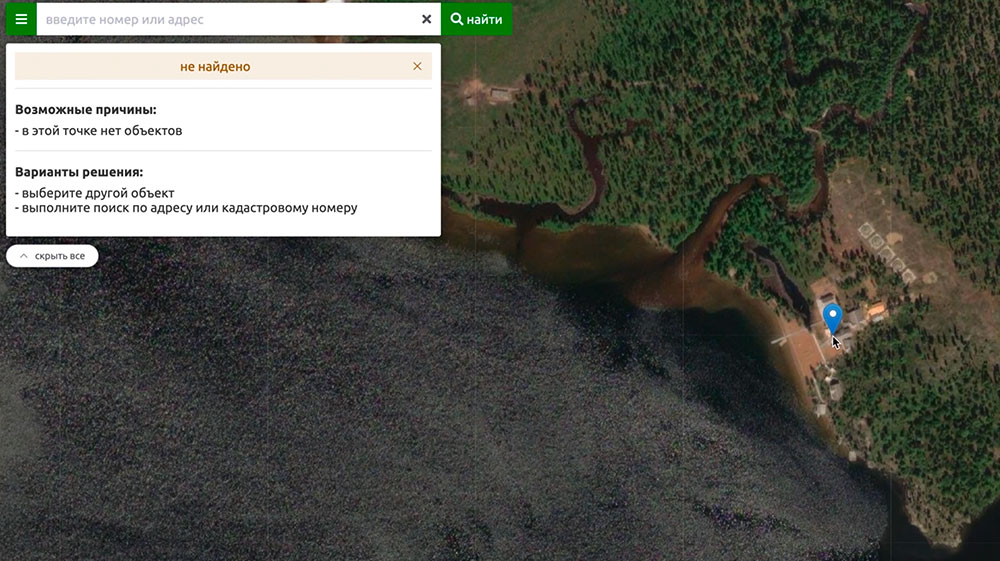Image resolution: width=1000 pixels, height=561 pixels.
Task: Click the "в этой точке нет объектов" line
Action: (x=102, y=131)
